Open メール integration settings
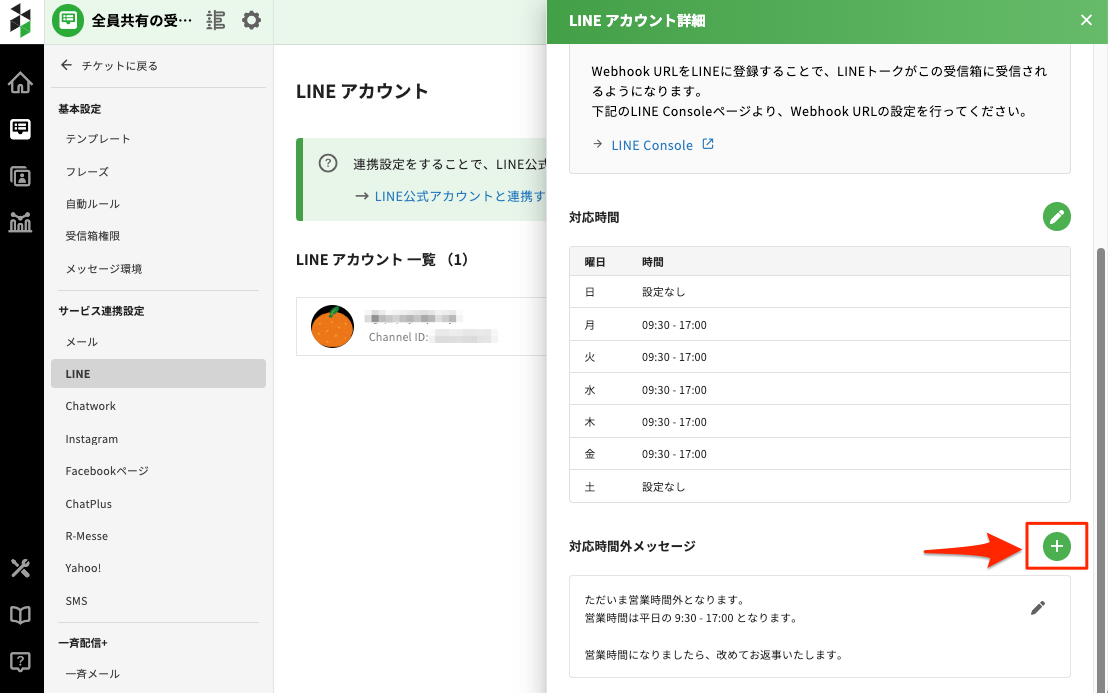Viewport: 1108px width, 693px height. click(82, 342)
